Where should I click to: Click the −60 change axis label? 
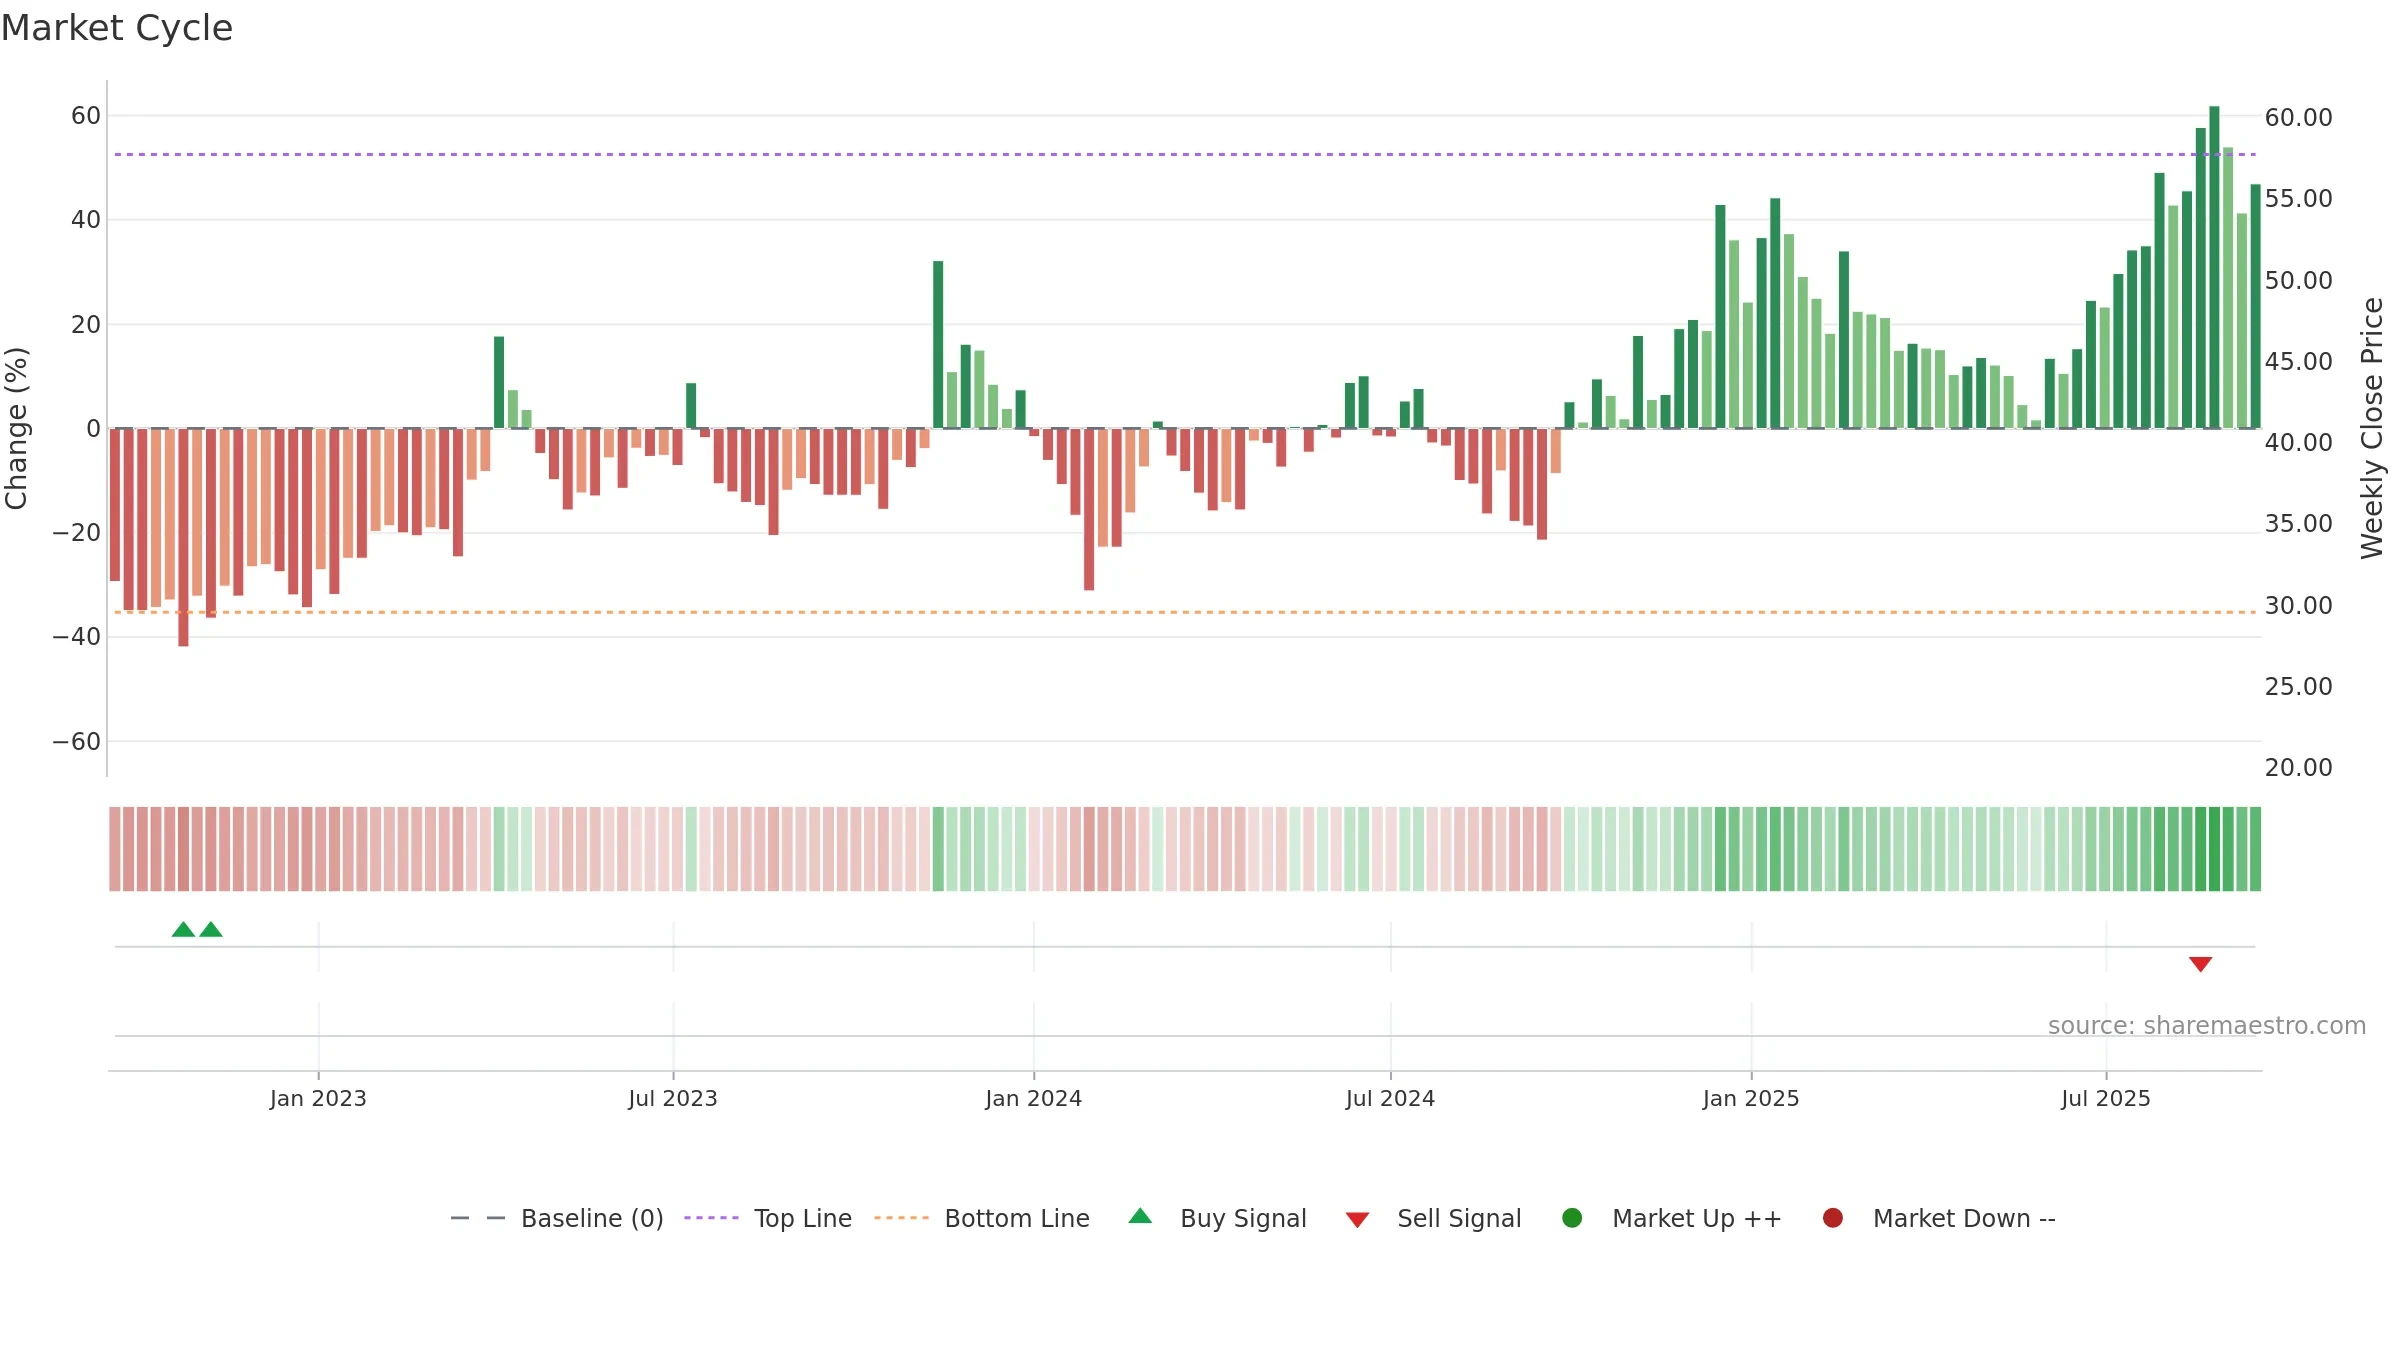pos(77,741)
